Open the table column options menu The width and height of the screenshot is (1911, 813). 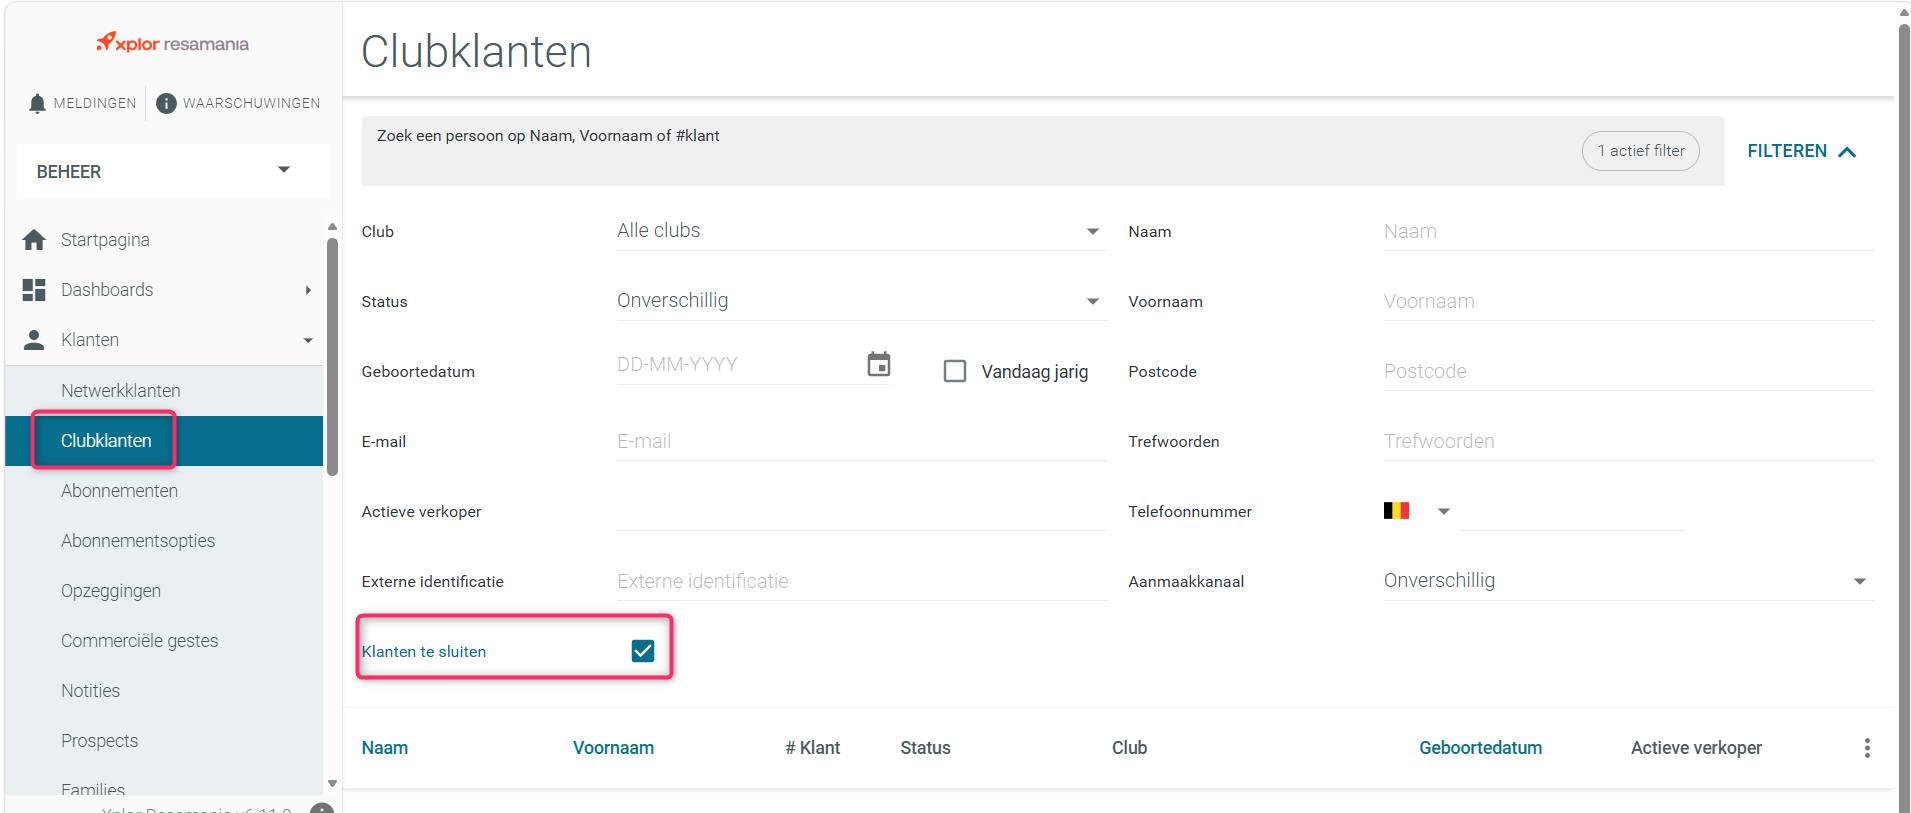click(1866, 748)
